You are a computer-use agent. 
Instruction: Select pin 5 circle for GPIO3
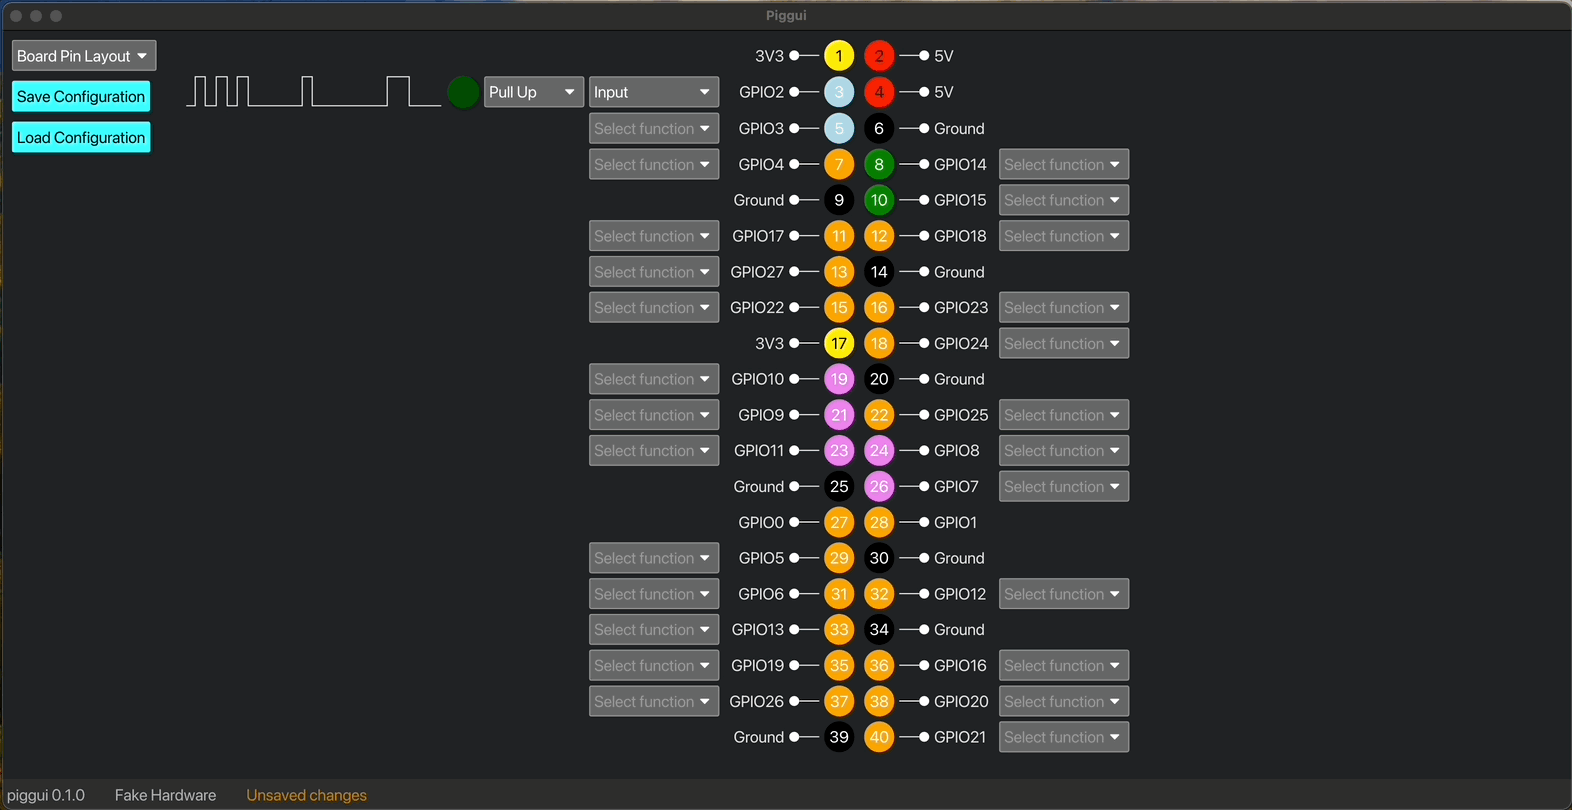tap(839, 128)
